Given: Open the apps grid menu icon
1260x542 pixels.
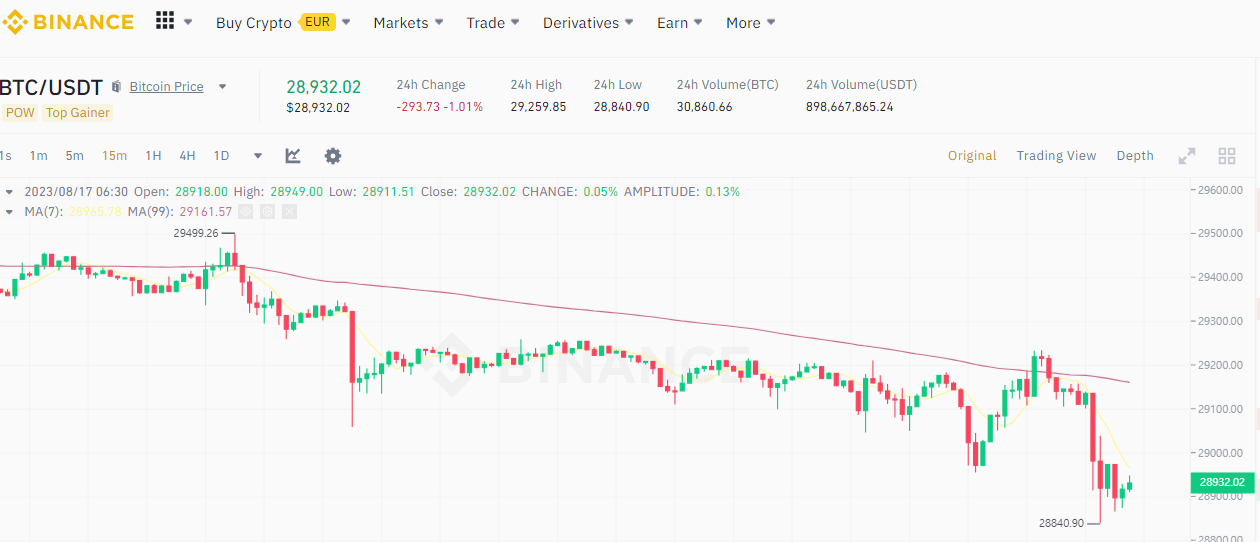Looking at the screenshot, I should tap(165, 21).
